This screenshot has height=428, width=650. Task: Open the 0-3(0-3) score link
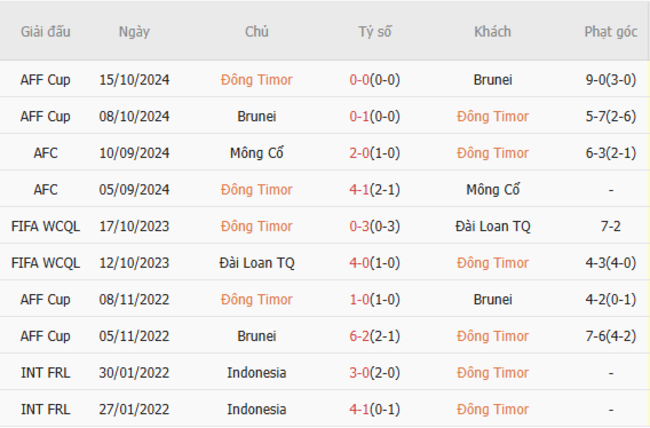(375, 226)
